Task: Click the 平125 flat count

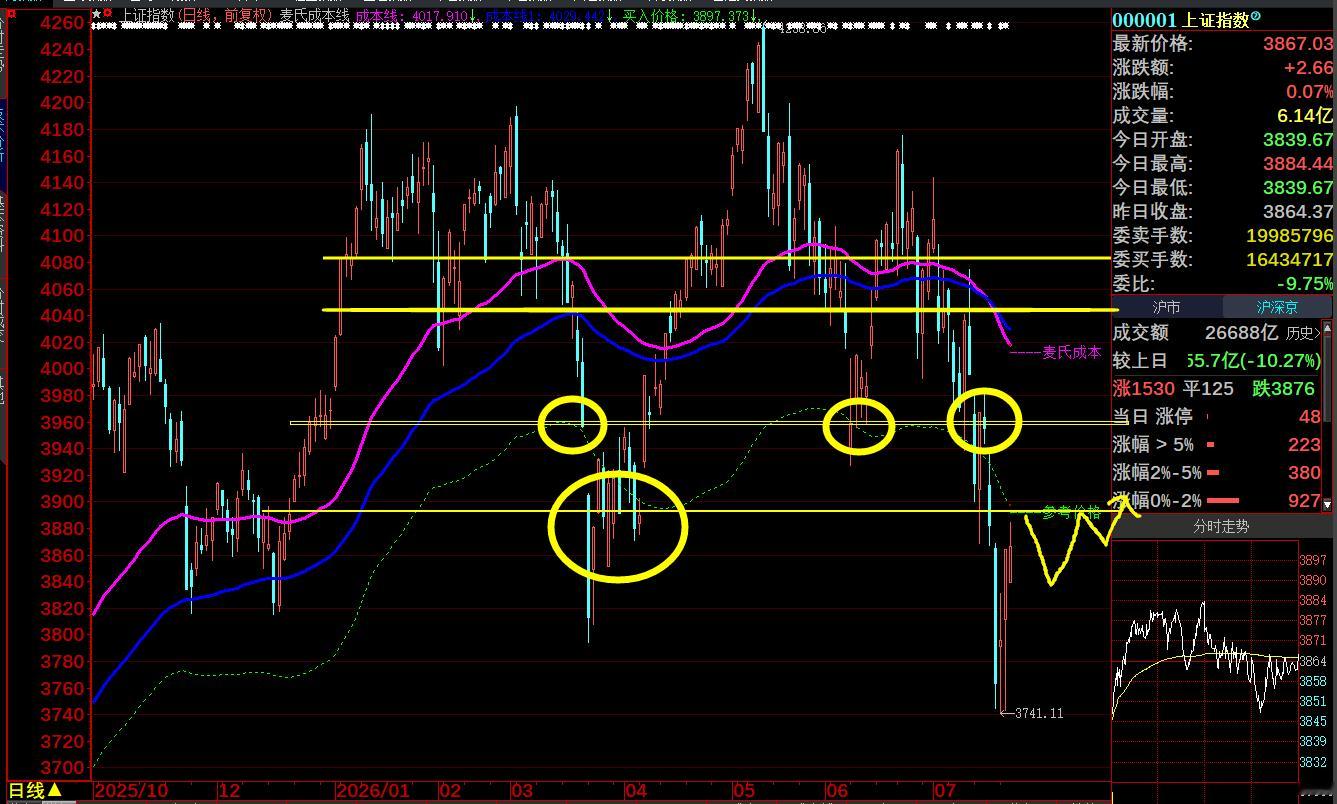Action: coord(1208,389)
